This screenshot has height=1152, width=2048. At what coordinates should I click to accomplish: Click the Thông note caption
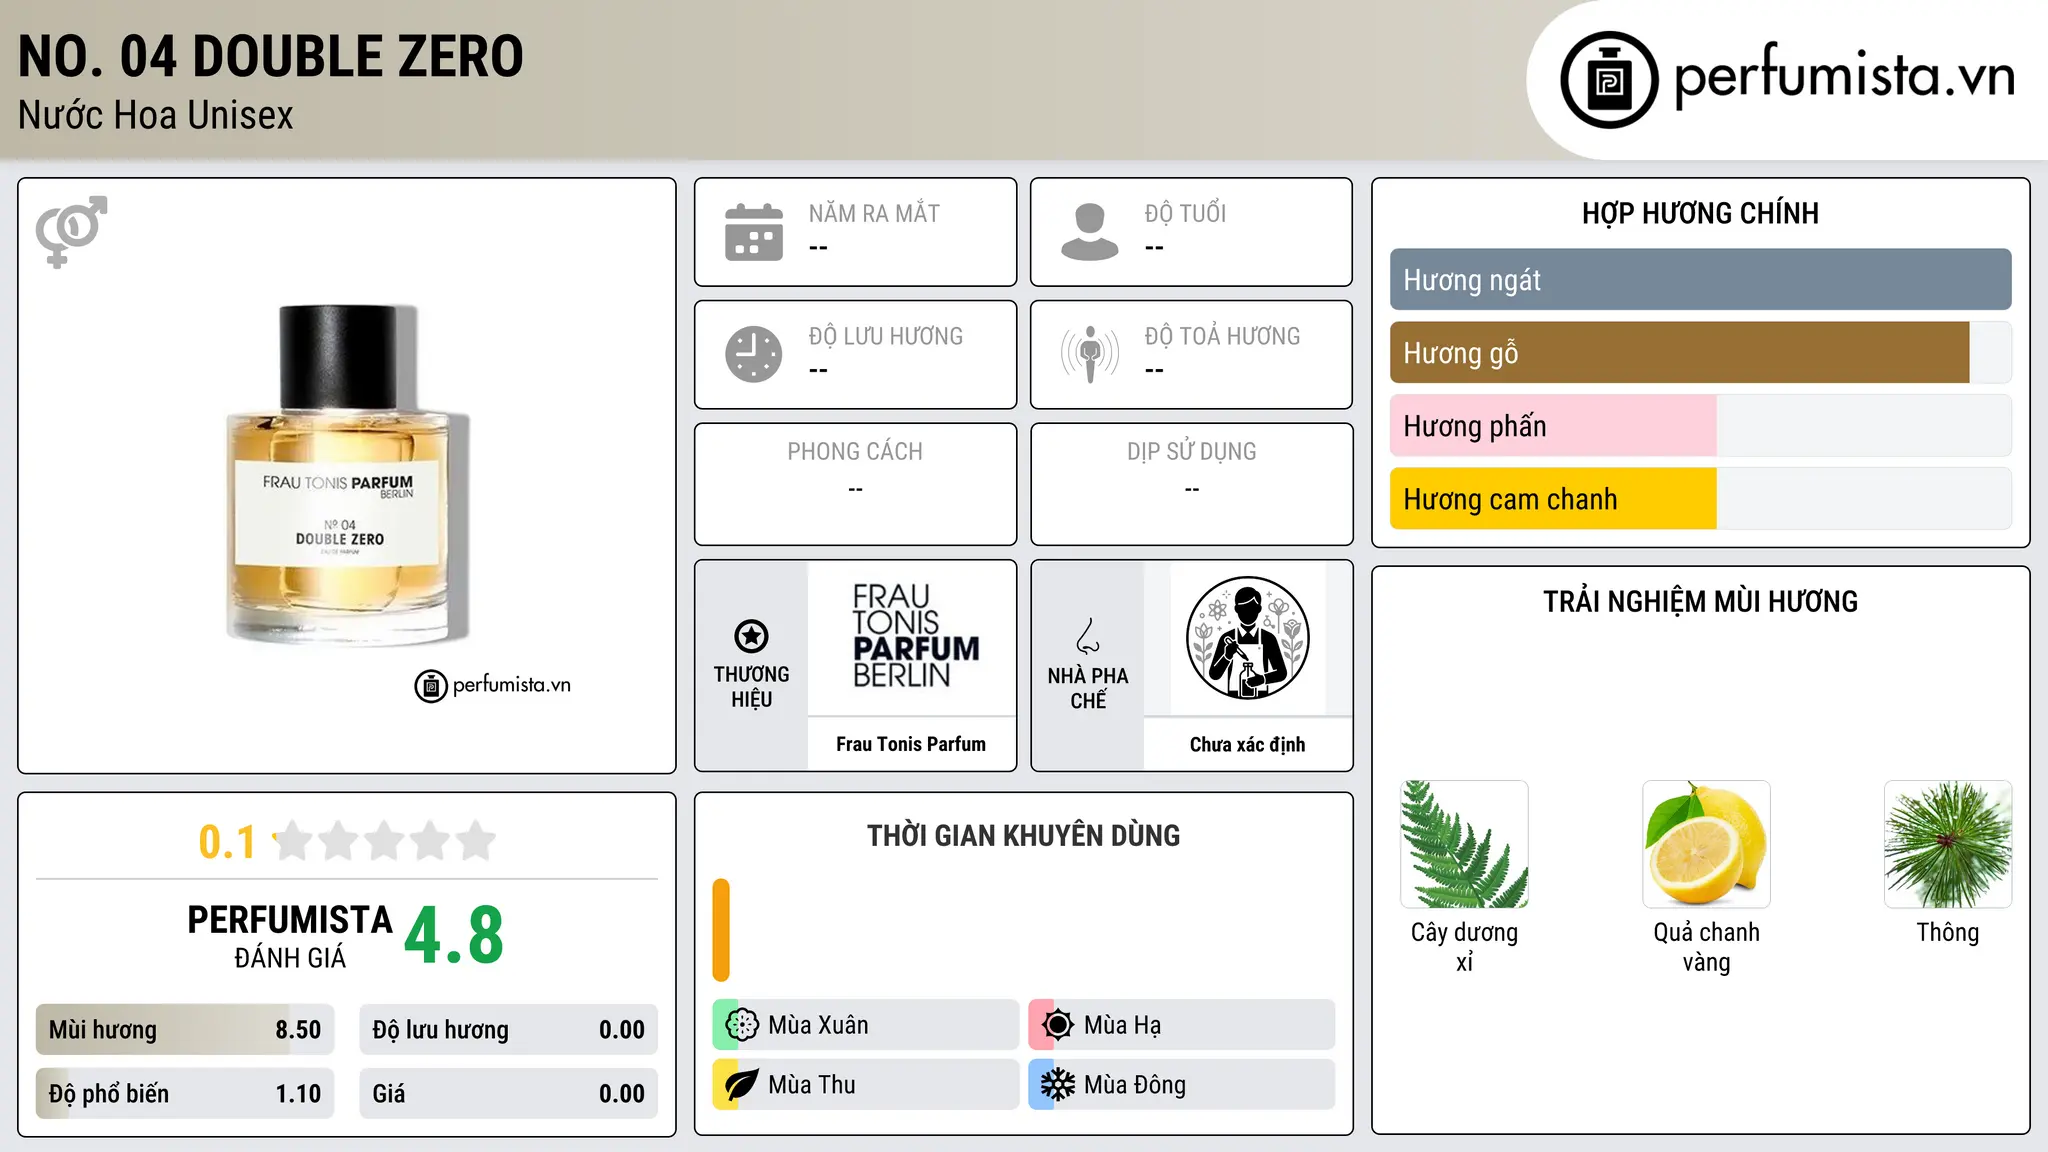pyautogui.click(x=1948, y=933)
